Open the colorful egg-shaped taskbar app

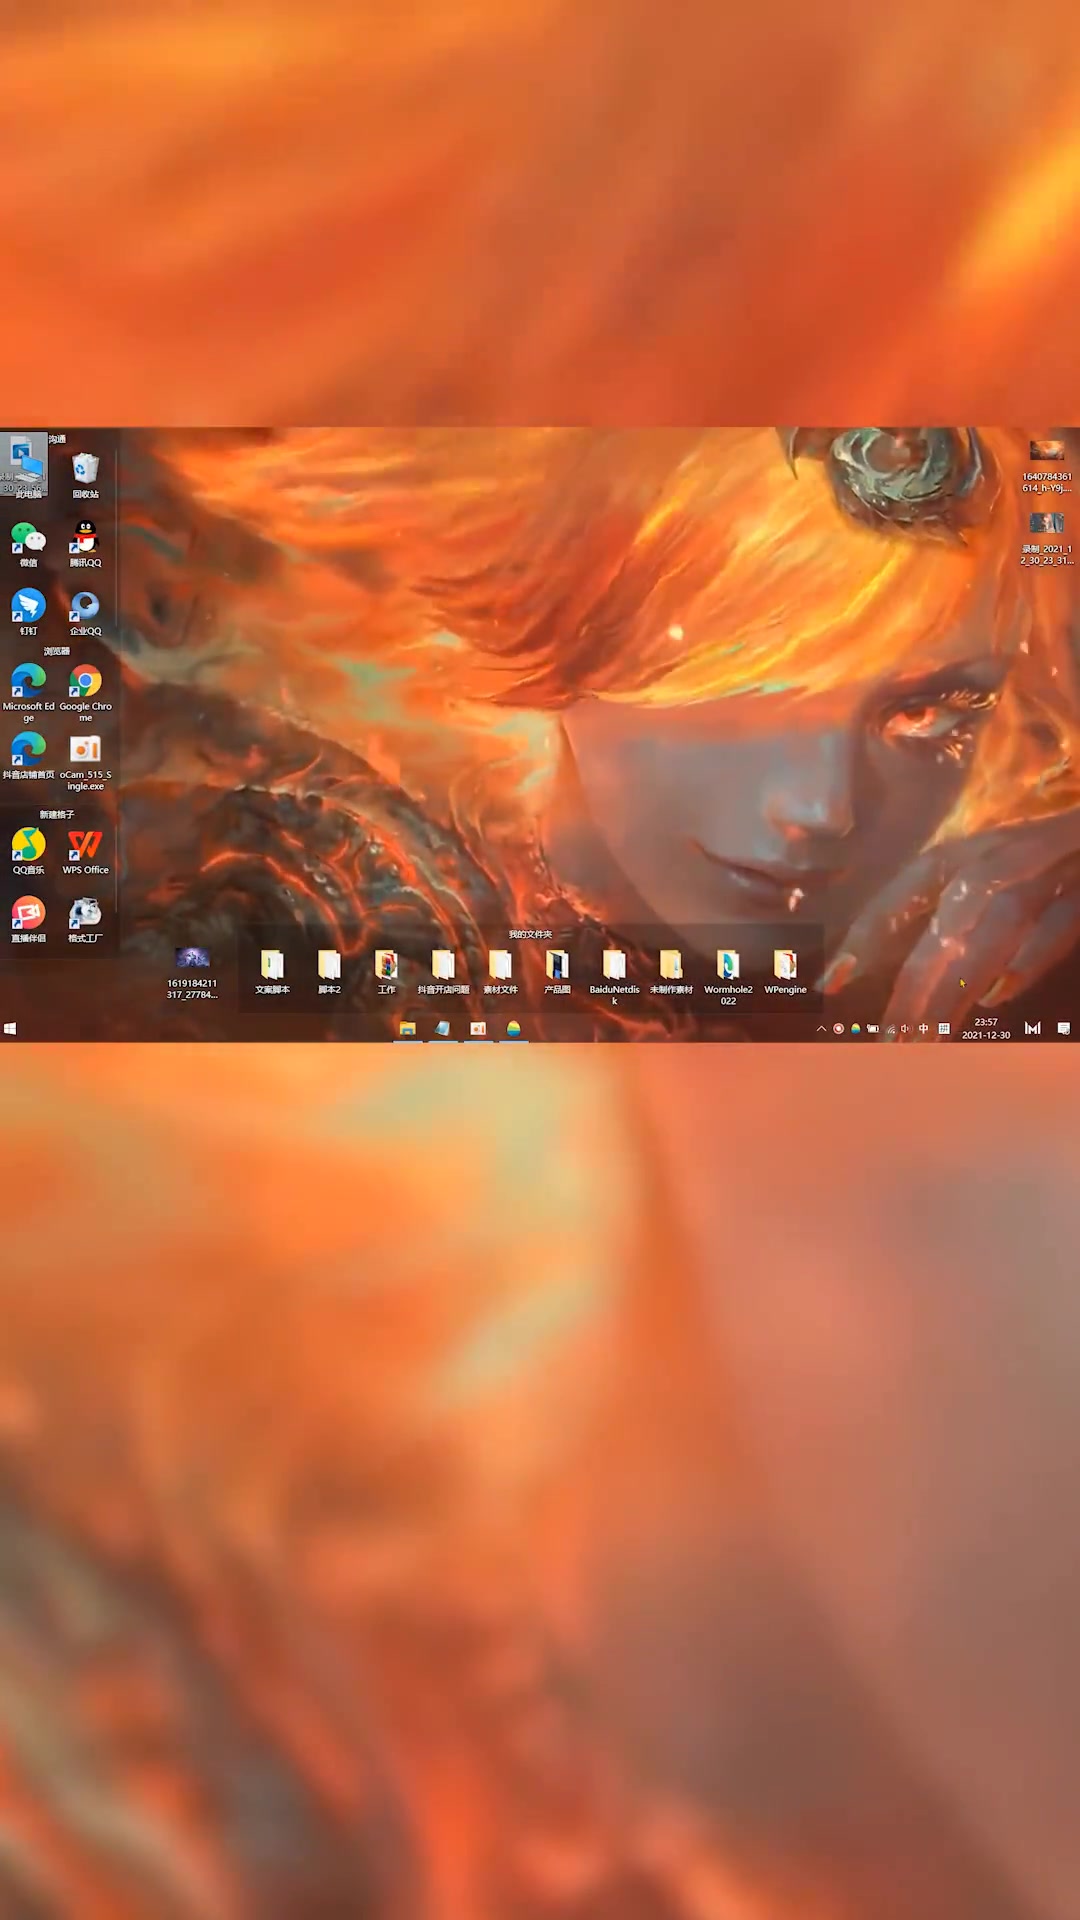(513, 1028)
